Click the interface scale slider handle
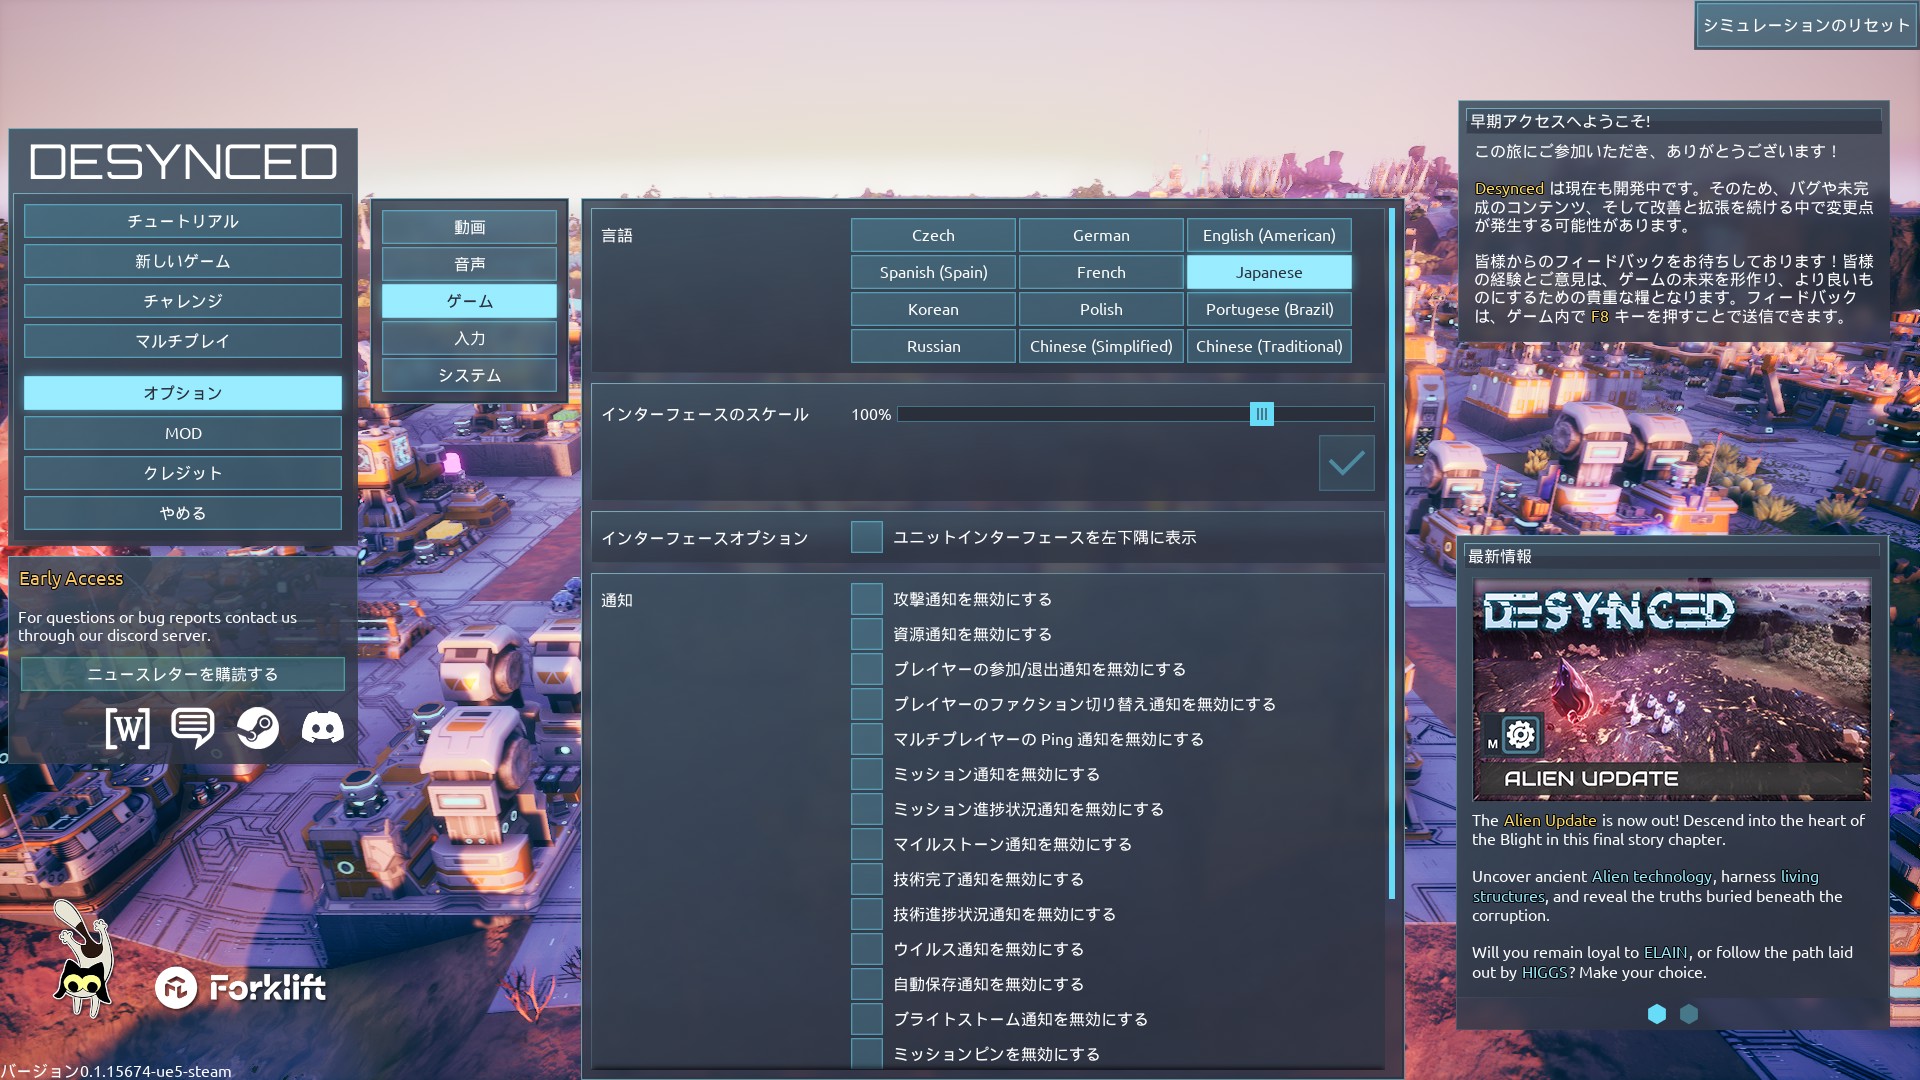This screenshot has width=1920, height=1080. pyautogui.click(x=1262, y=414)
